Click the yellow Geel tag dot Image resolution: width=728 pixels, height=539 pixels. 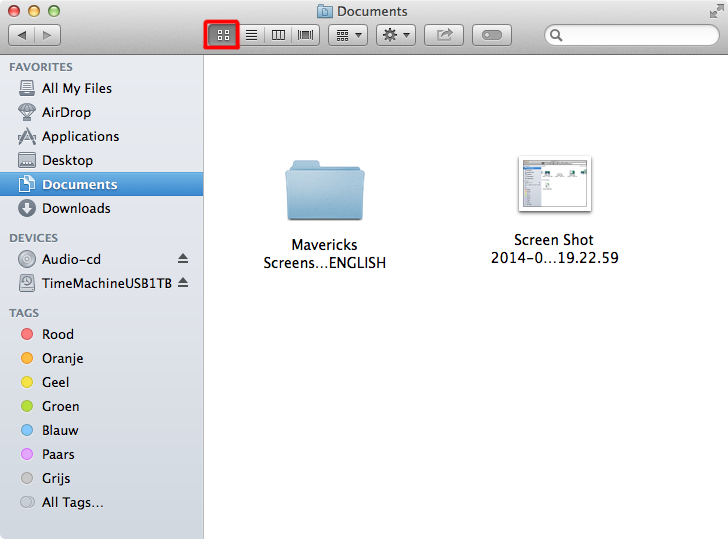(27, 382)
